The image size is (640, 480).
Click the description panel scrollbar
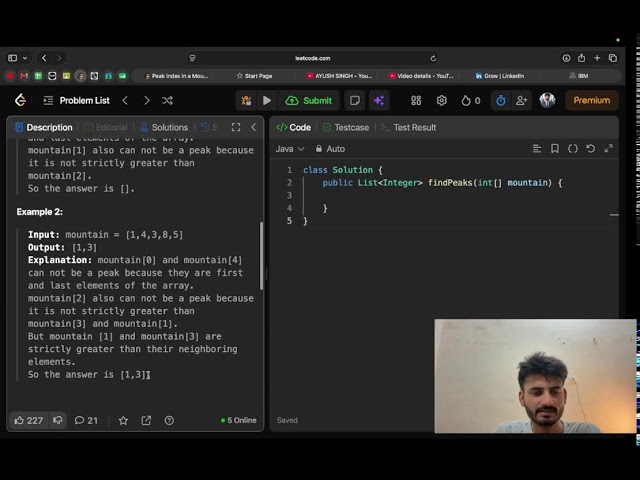click(261, 256)
